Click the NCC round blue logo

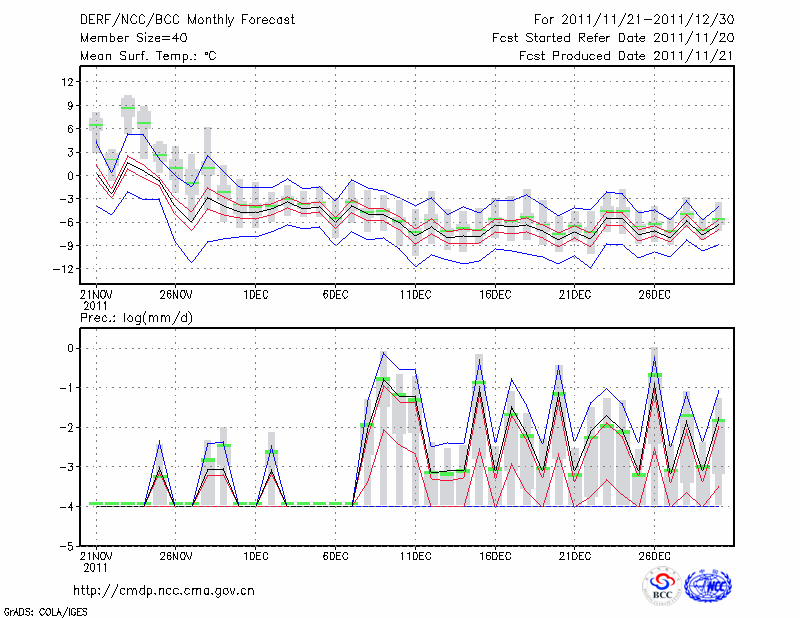pos(707,587)
